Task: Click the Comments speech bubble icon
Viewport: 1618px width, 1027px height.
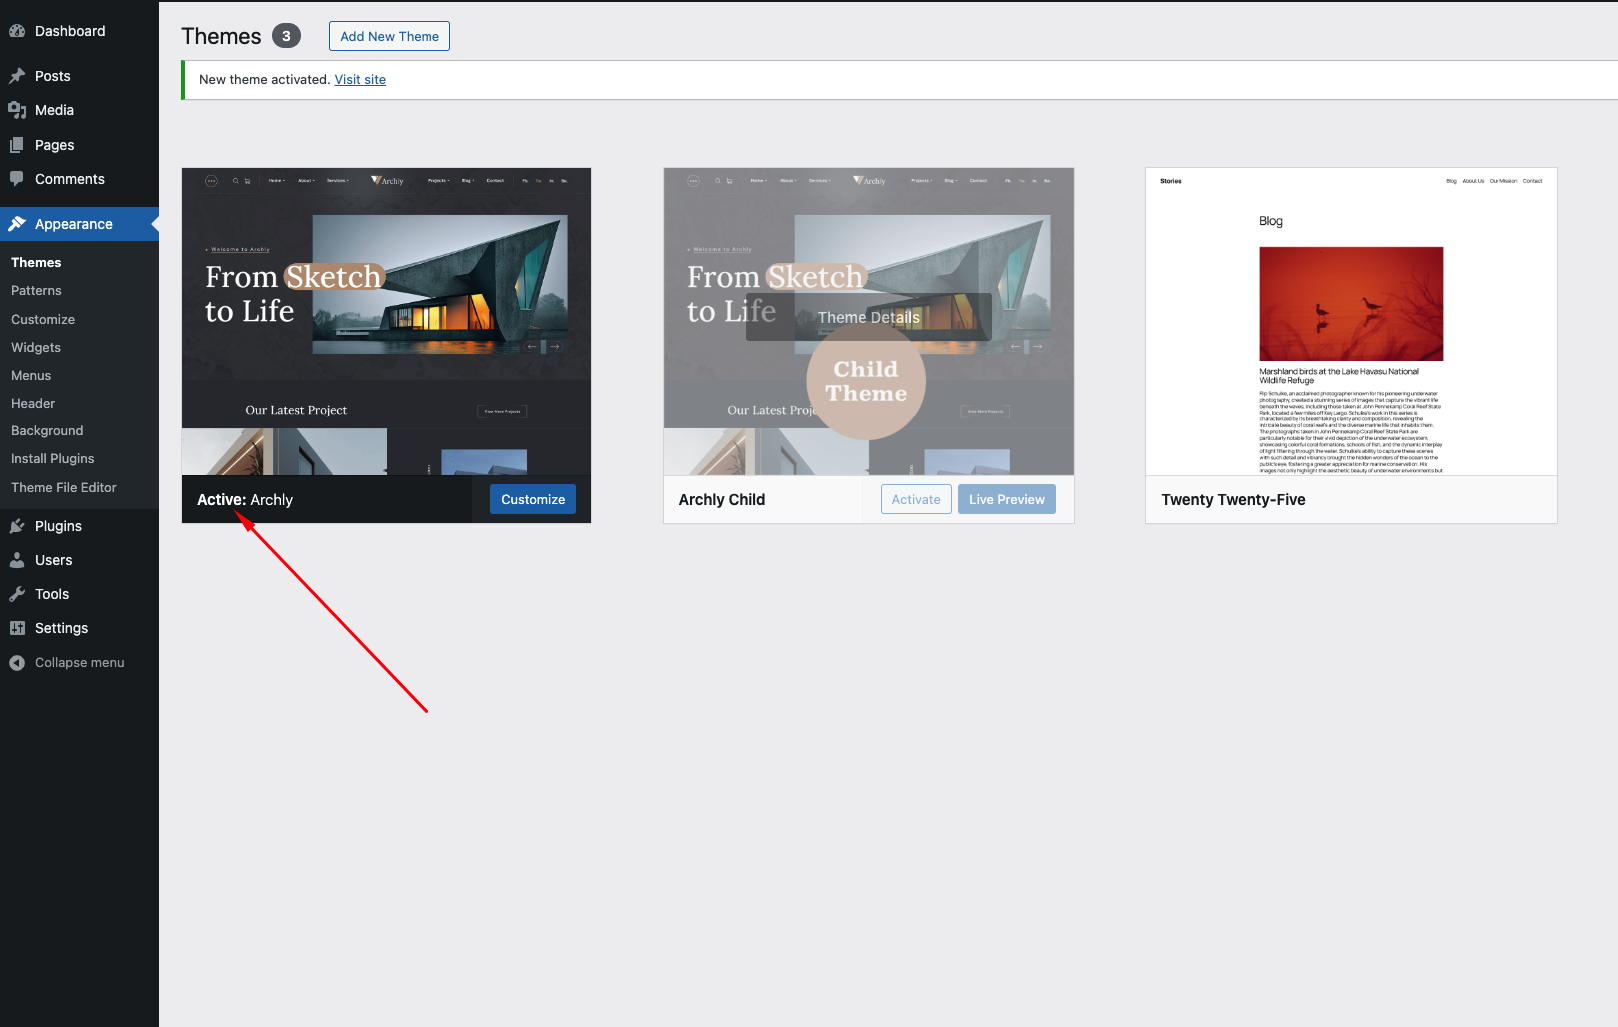Action: click(17, 179)
